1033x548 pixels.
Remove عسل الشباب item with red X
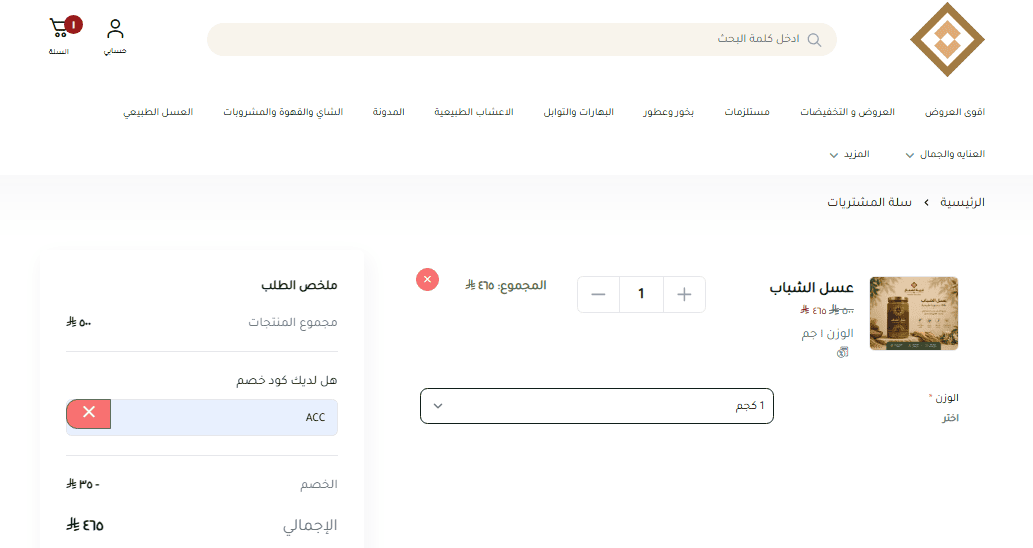(x=427, y=279)
